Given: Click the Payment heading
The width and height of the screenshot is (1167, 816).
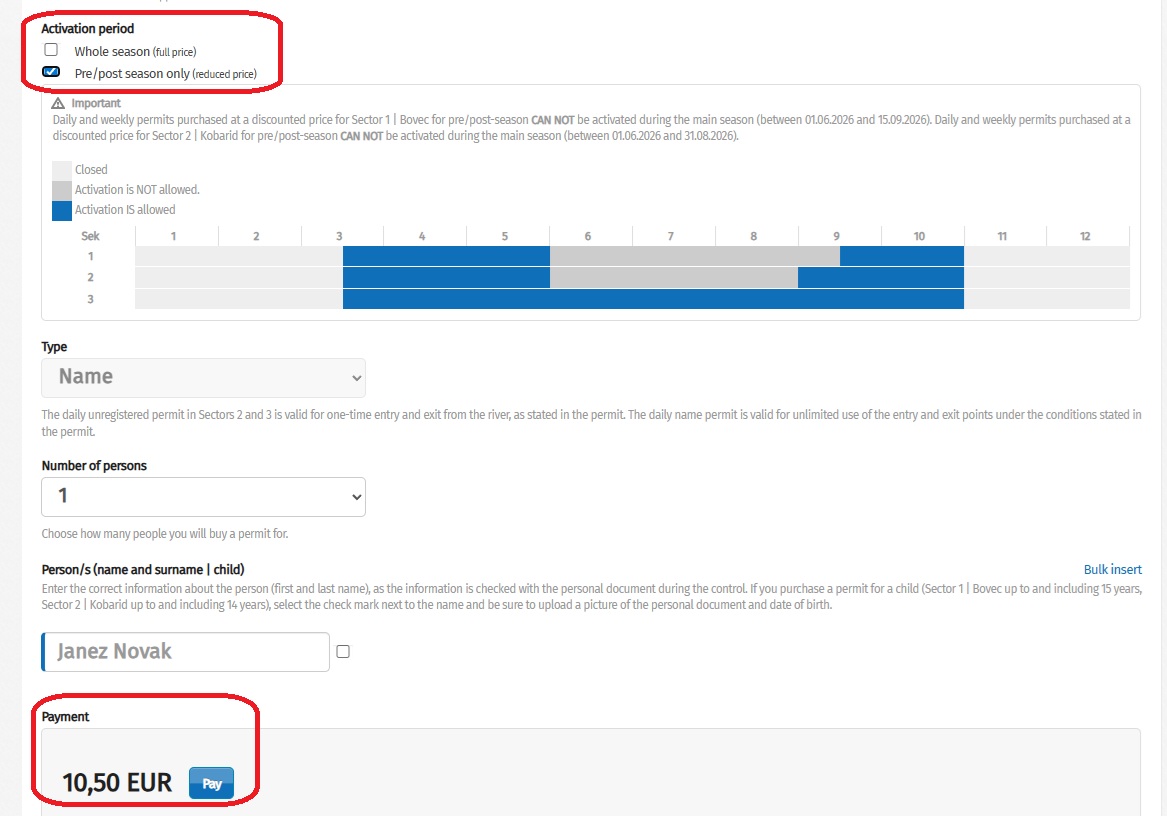Looking at the screenshot, I should point(65,717).
